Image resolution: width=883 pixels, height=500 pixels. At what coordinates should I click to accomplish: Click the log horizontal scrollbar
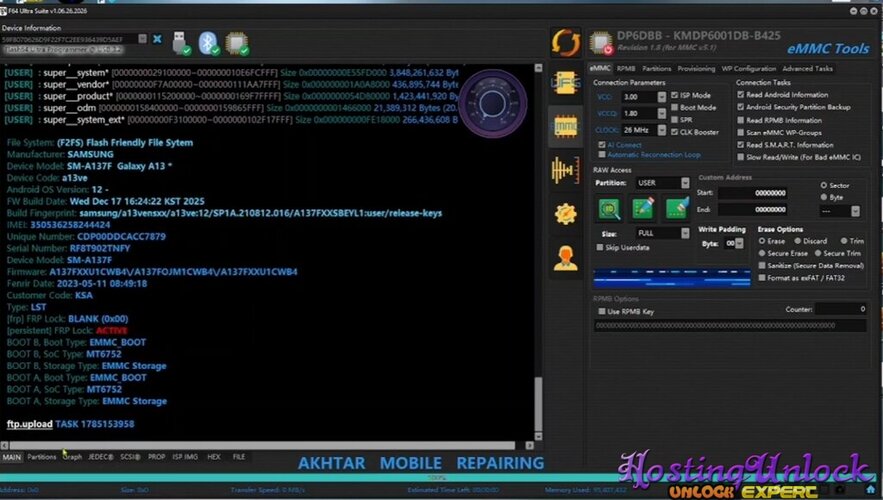262,445
